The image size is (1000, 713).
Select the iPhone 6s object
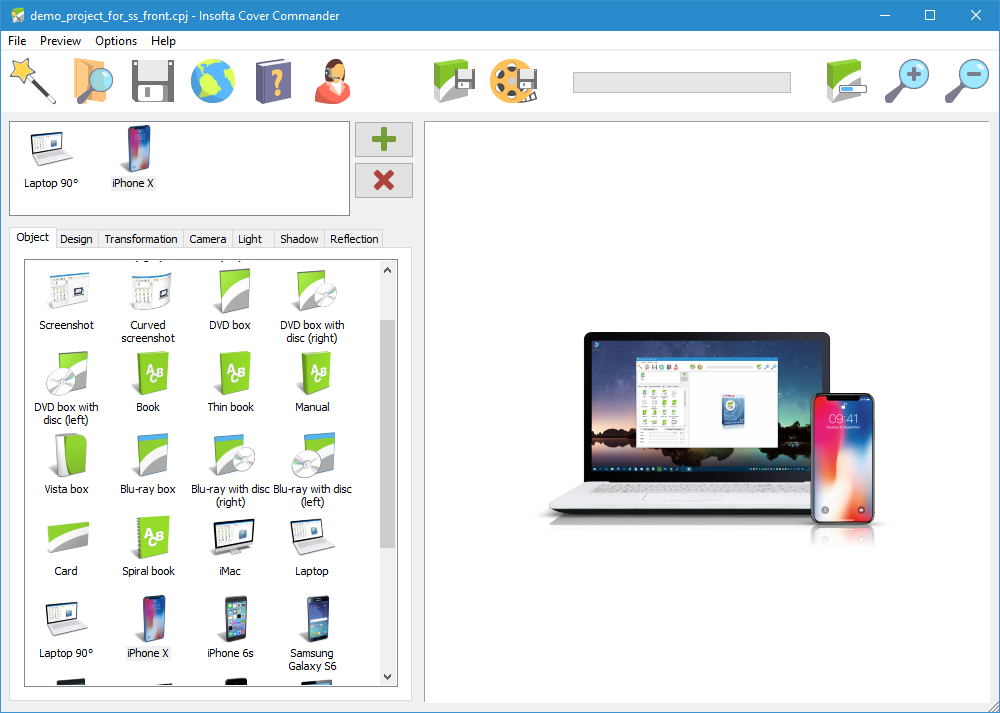230,628
